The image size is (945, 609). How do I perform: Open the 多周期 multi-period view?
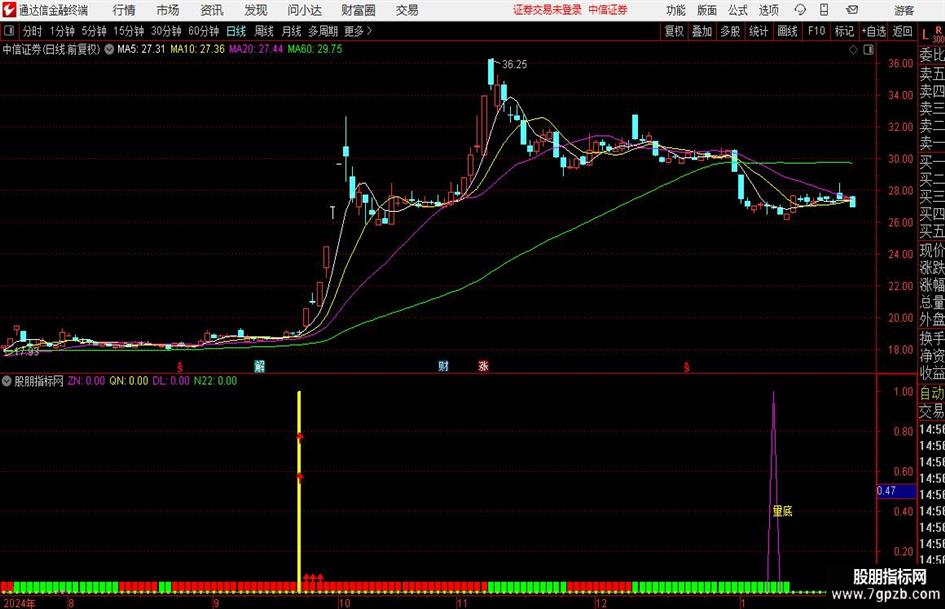pyautogui.click(x=323, y=31)
